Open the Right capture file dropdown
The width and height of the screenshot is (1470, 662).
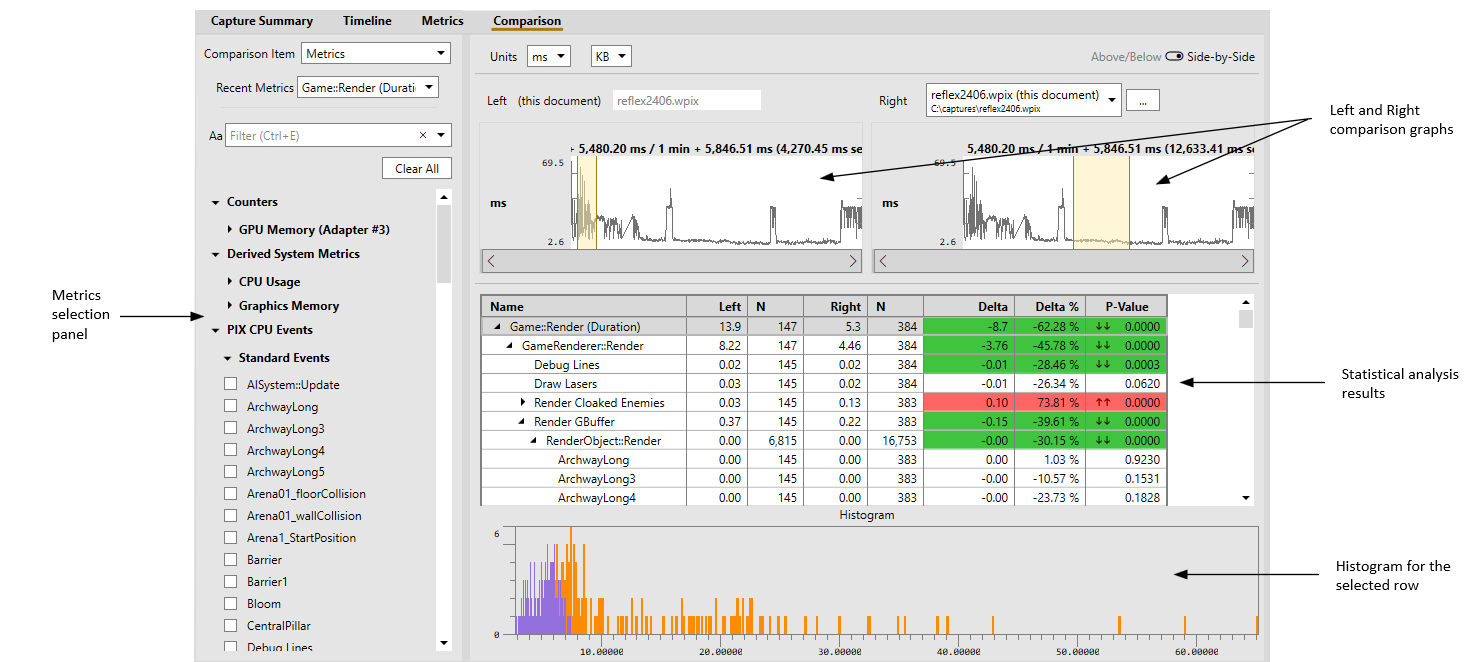1024,100
